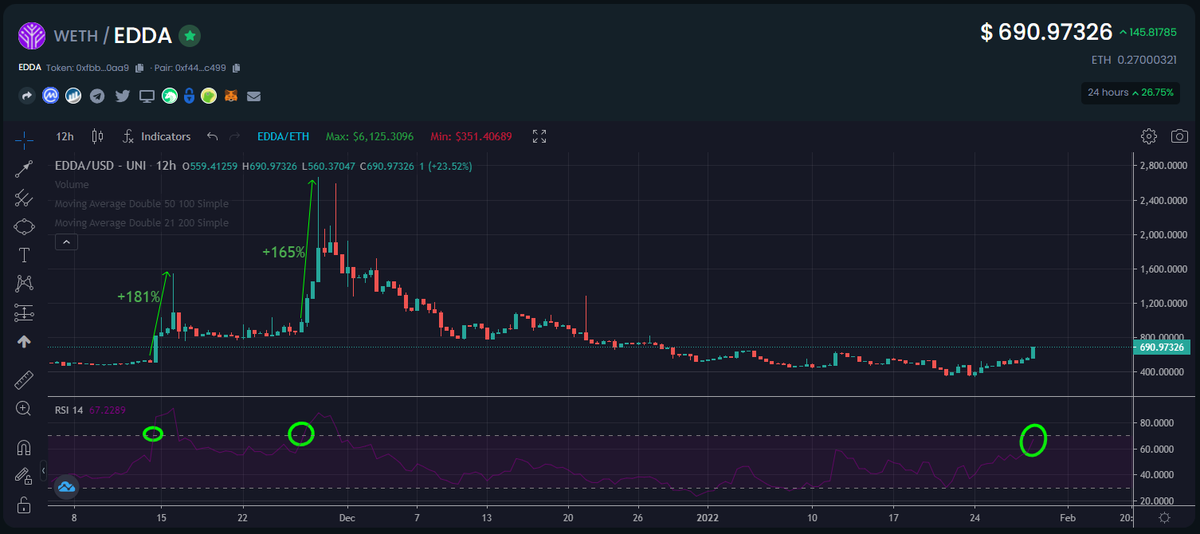Click the Feb date on time axis
Image resolution: width=1200 pixels, height=534 pixels.
(1067, 518)
